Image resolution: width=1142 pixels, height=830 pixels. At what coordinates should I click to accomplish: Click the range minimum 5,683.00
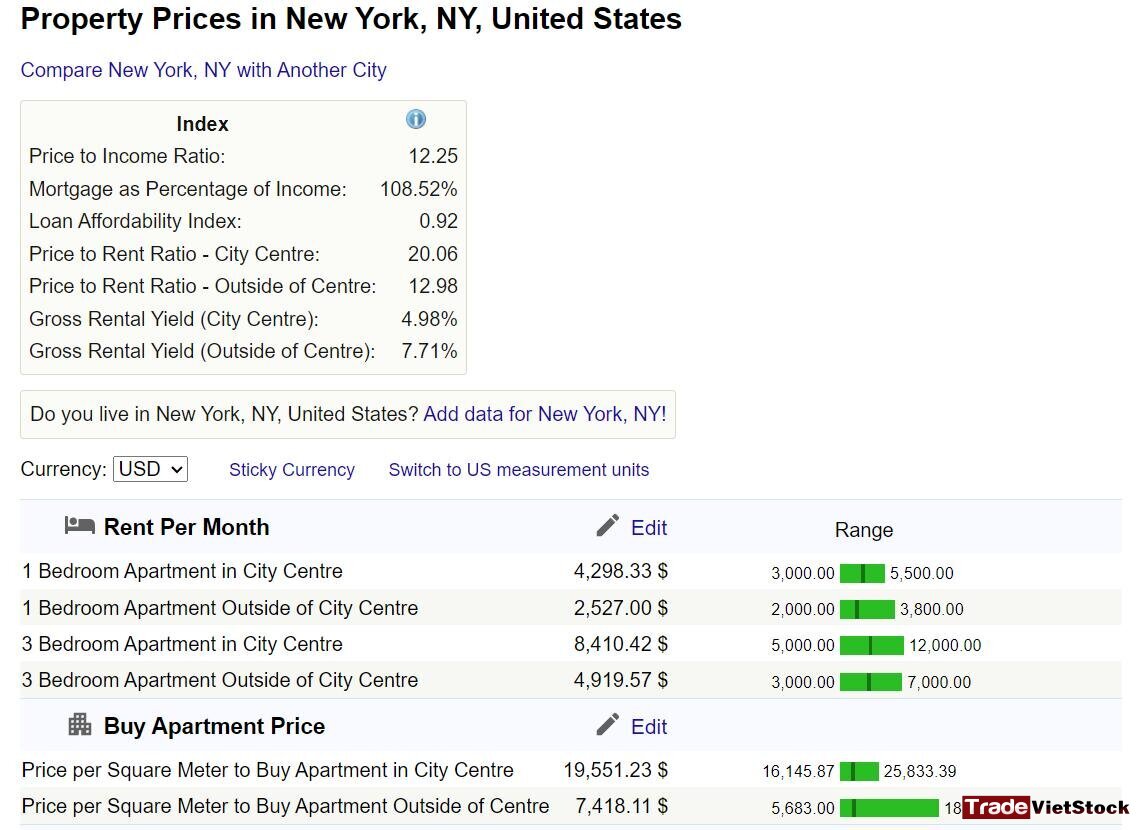(803, 808)
